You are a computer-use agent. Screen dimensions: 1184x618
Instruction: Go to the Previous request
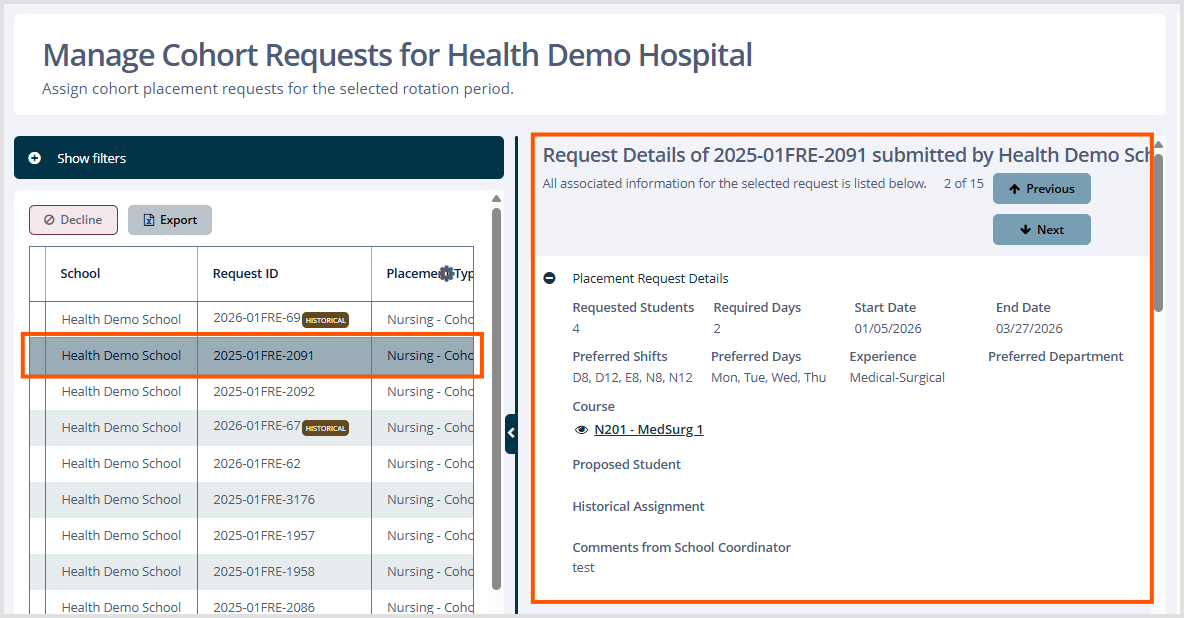point(1041,189)
